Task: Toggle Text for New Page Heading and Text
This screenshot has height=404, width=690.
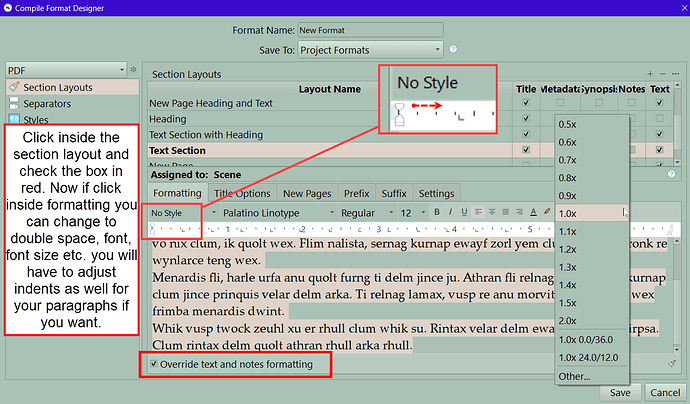Action: (x=659, y=103)
